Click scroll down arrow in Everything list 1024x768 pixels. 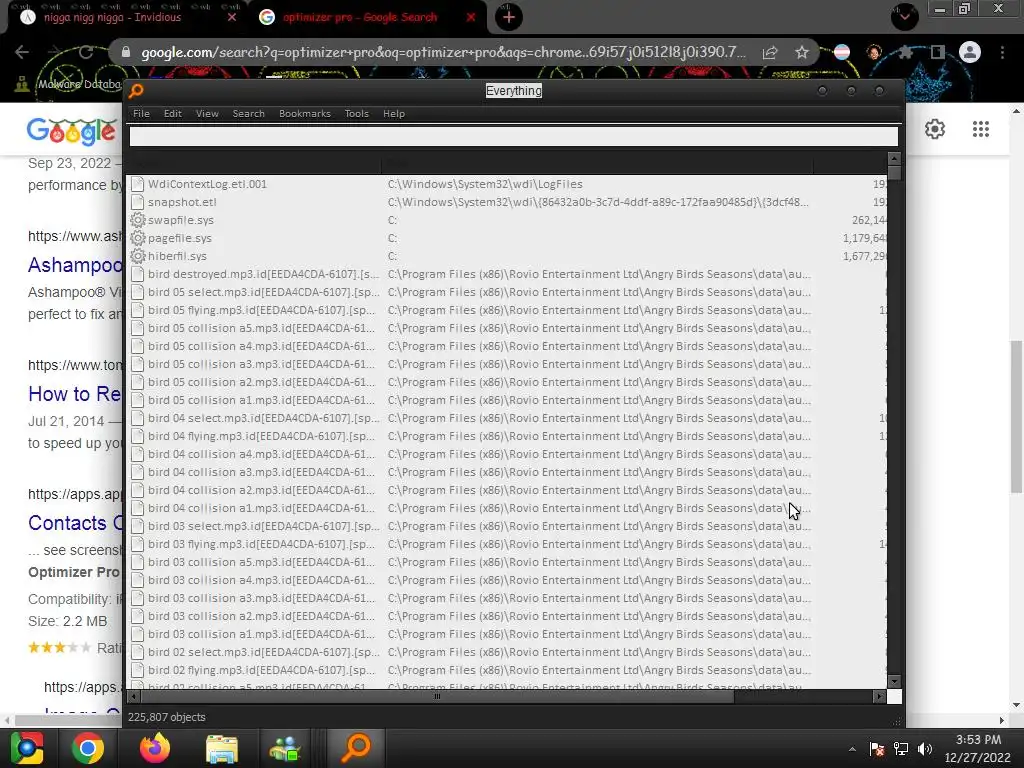[x=895, y=681]
